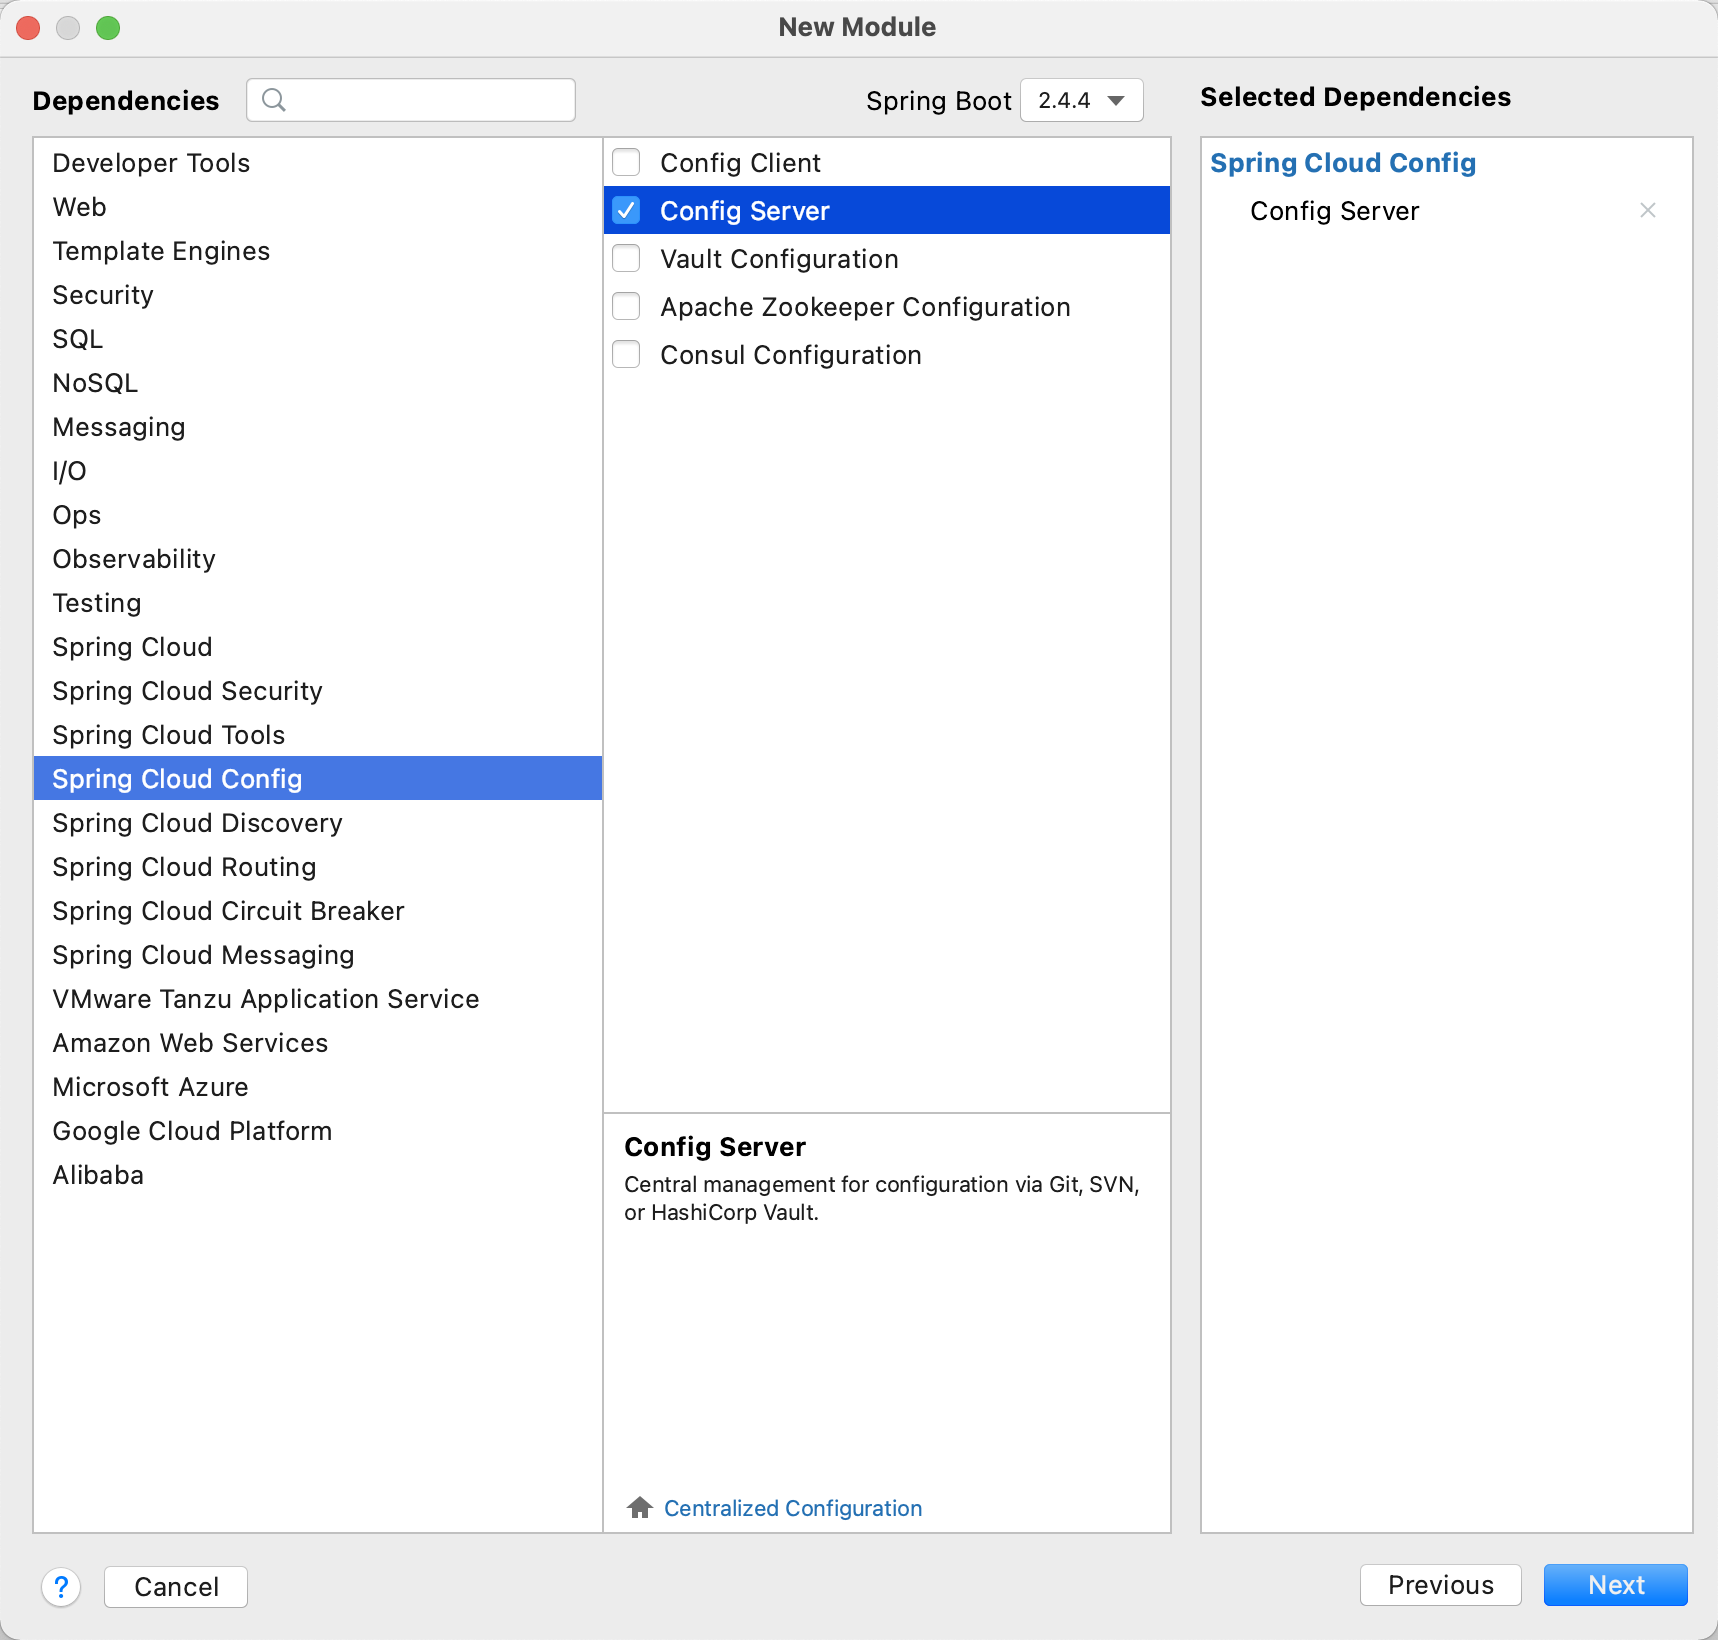Check the Vault Configuration checkbox

click(627, 258)
